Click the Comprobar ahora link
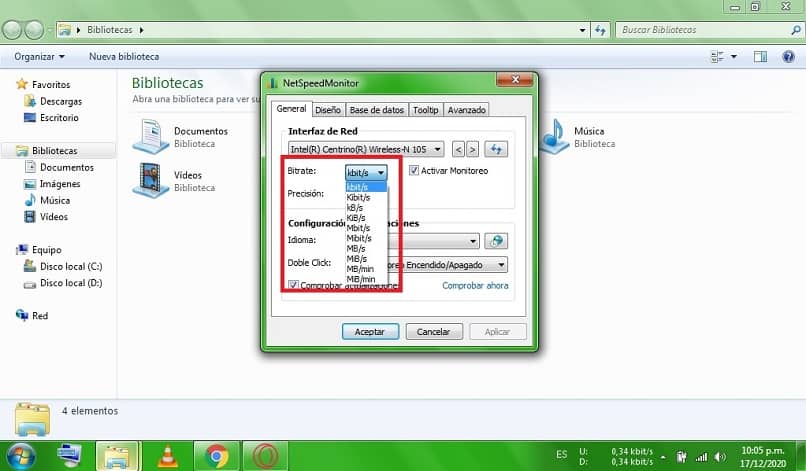Image resolution: width=806 pixels, height=471 pixels. [x=475, y=285]
